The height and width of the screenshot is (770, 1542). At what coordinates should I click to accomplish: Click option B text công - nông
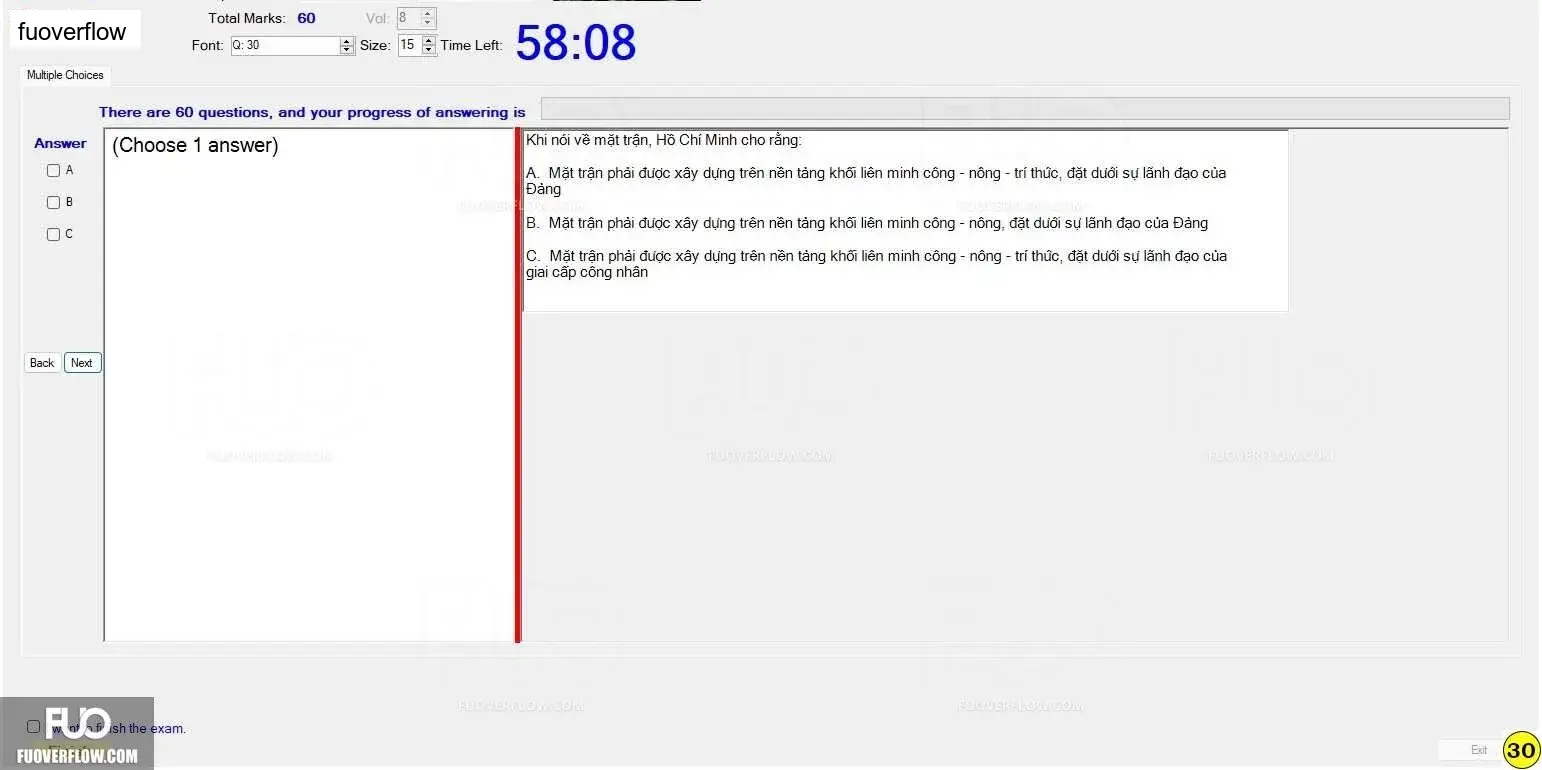click(867, 223)
